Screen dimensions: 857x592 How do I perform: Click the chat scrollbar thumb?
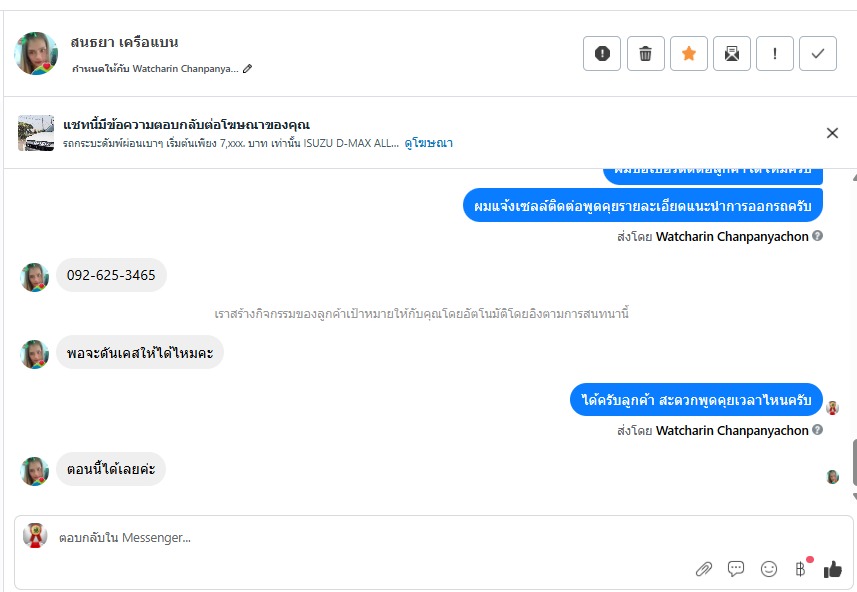[x=853, y=462]
